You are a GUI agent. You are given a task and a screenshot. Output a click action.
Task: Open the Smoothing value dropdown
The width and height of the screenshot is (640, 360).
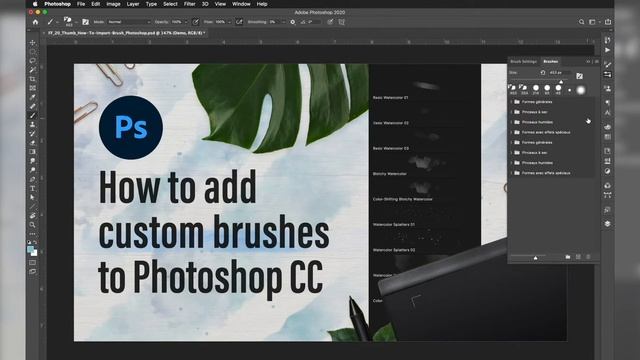(x=283, y=22)
